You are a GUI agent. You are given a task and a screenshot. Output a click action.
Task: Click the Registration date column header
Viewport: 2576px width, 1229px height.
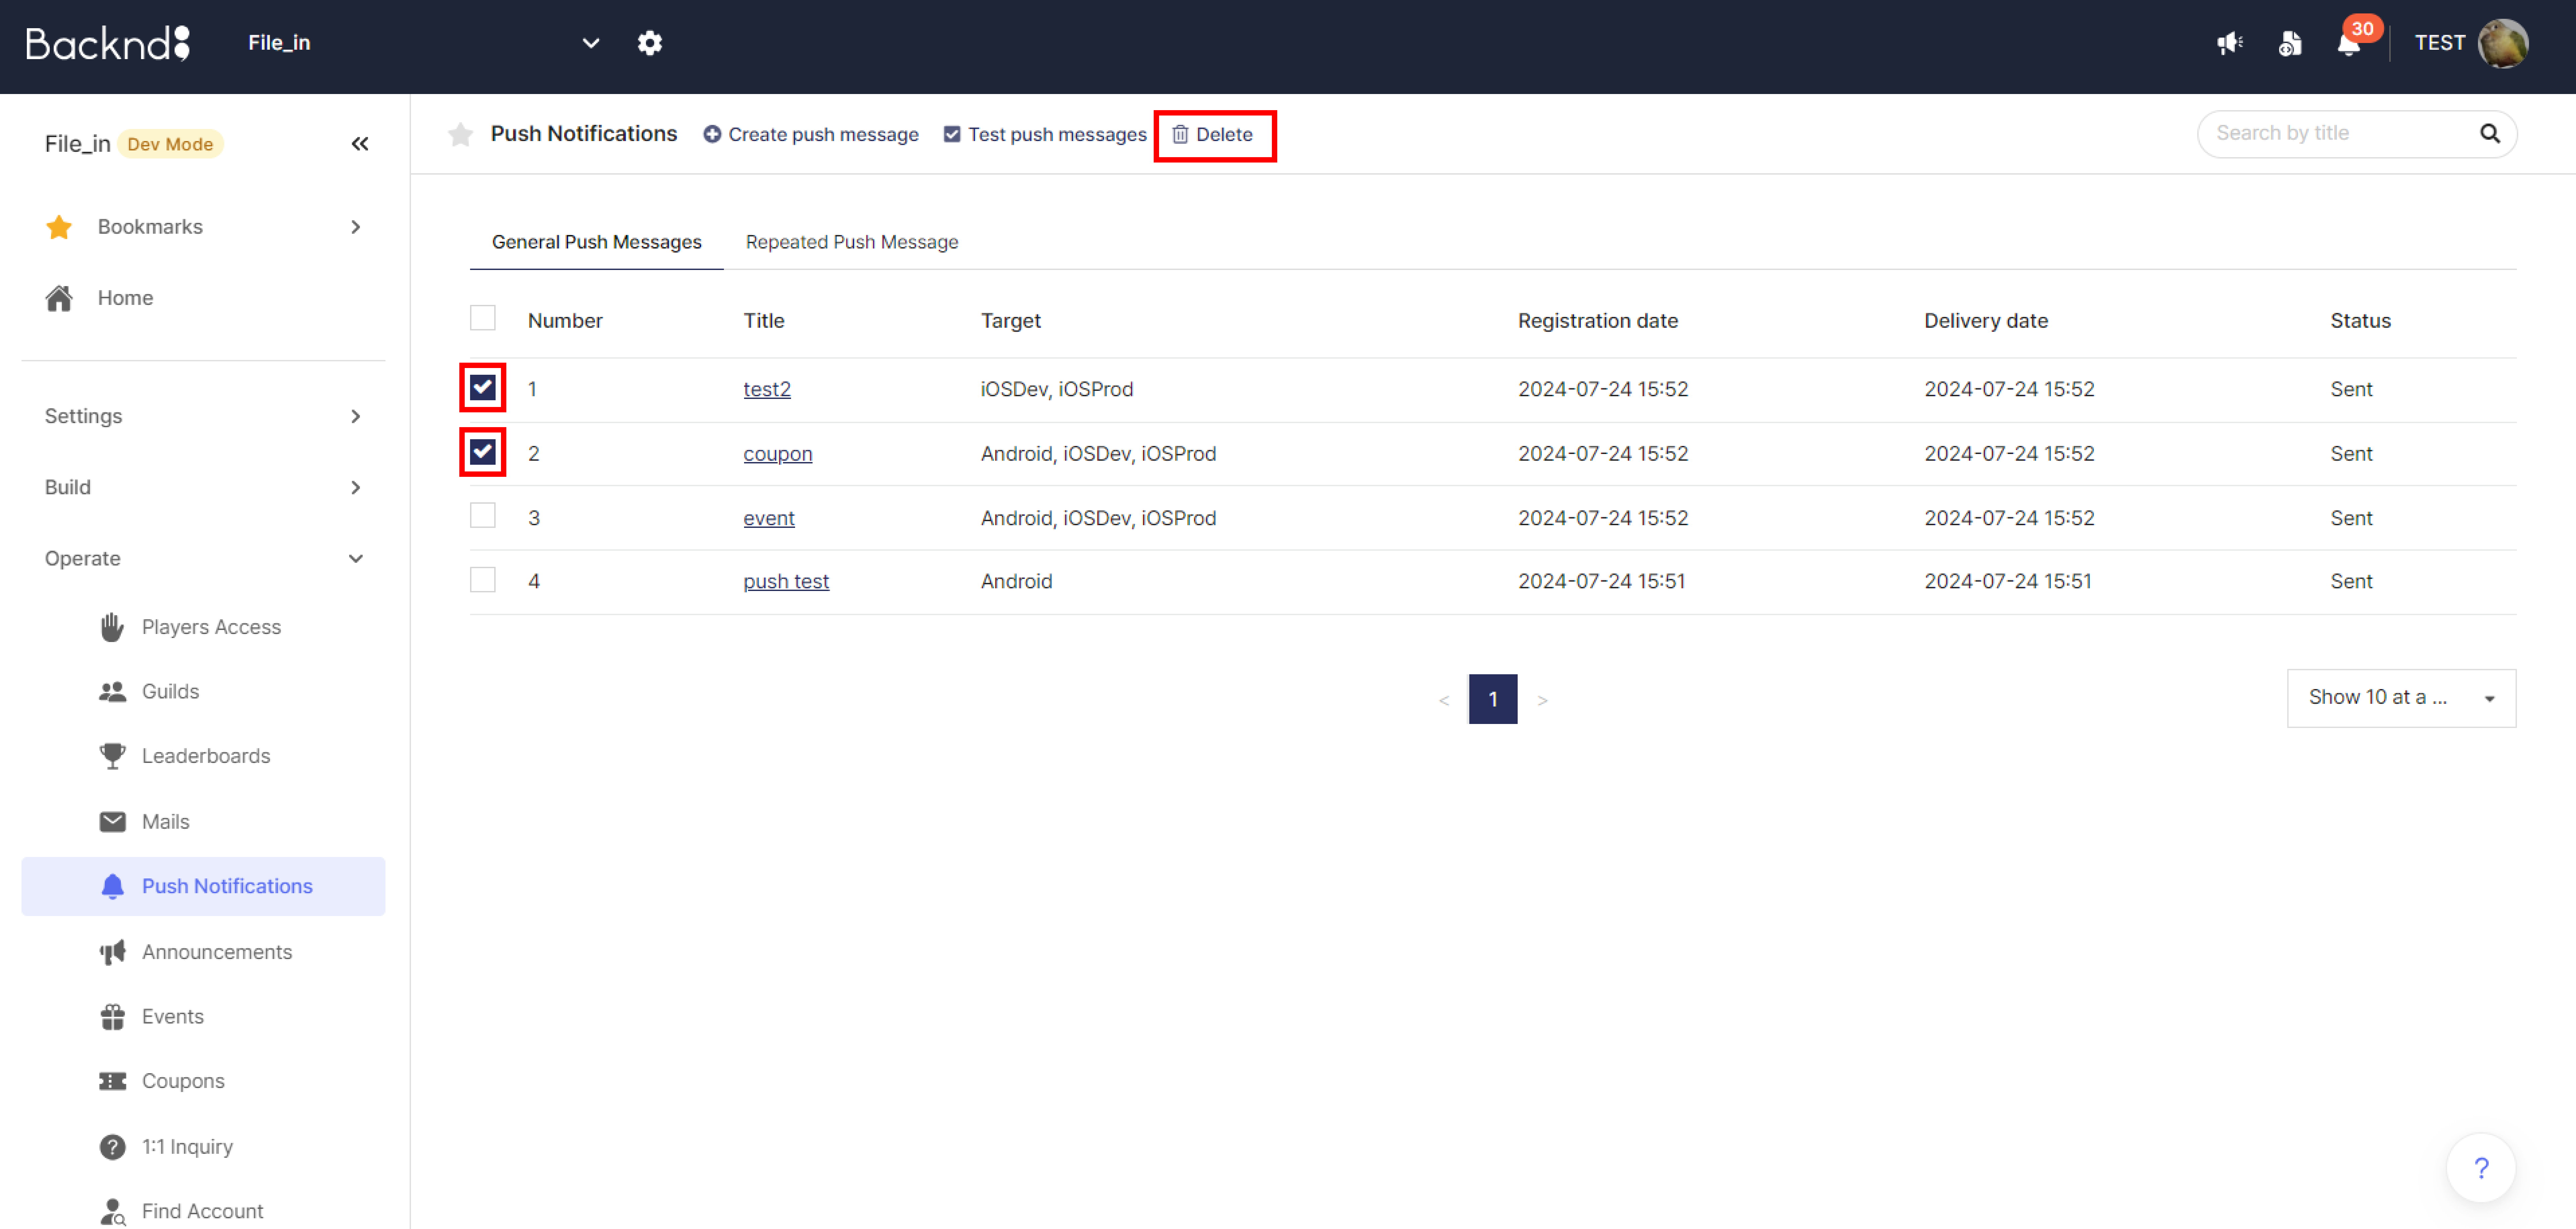pyautogui.click(x=1598, y=321)
